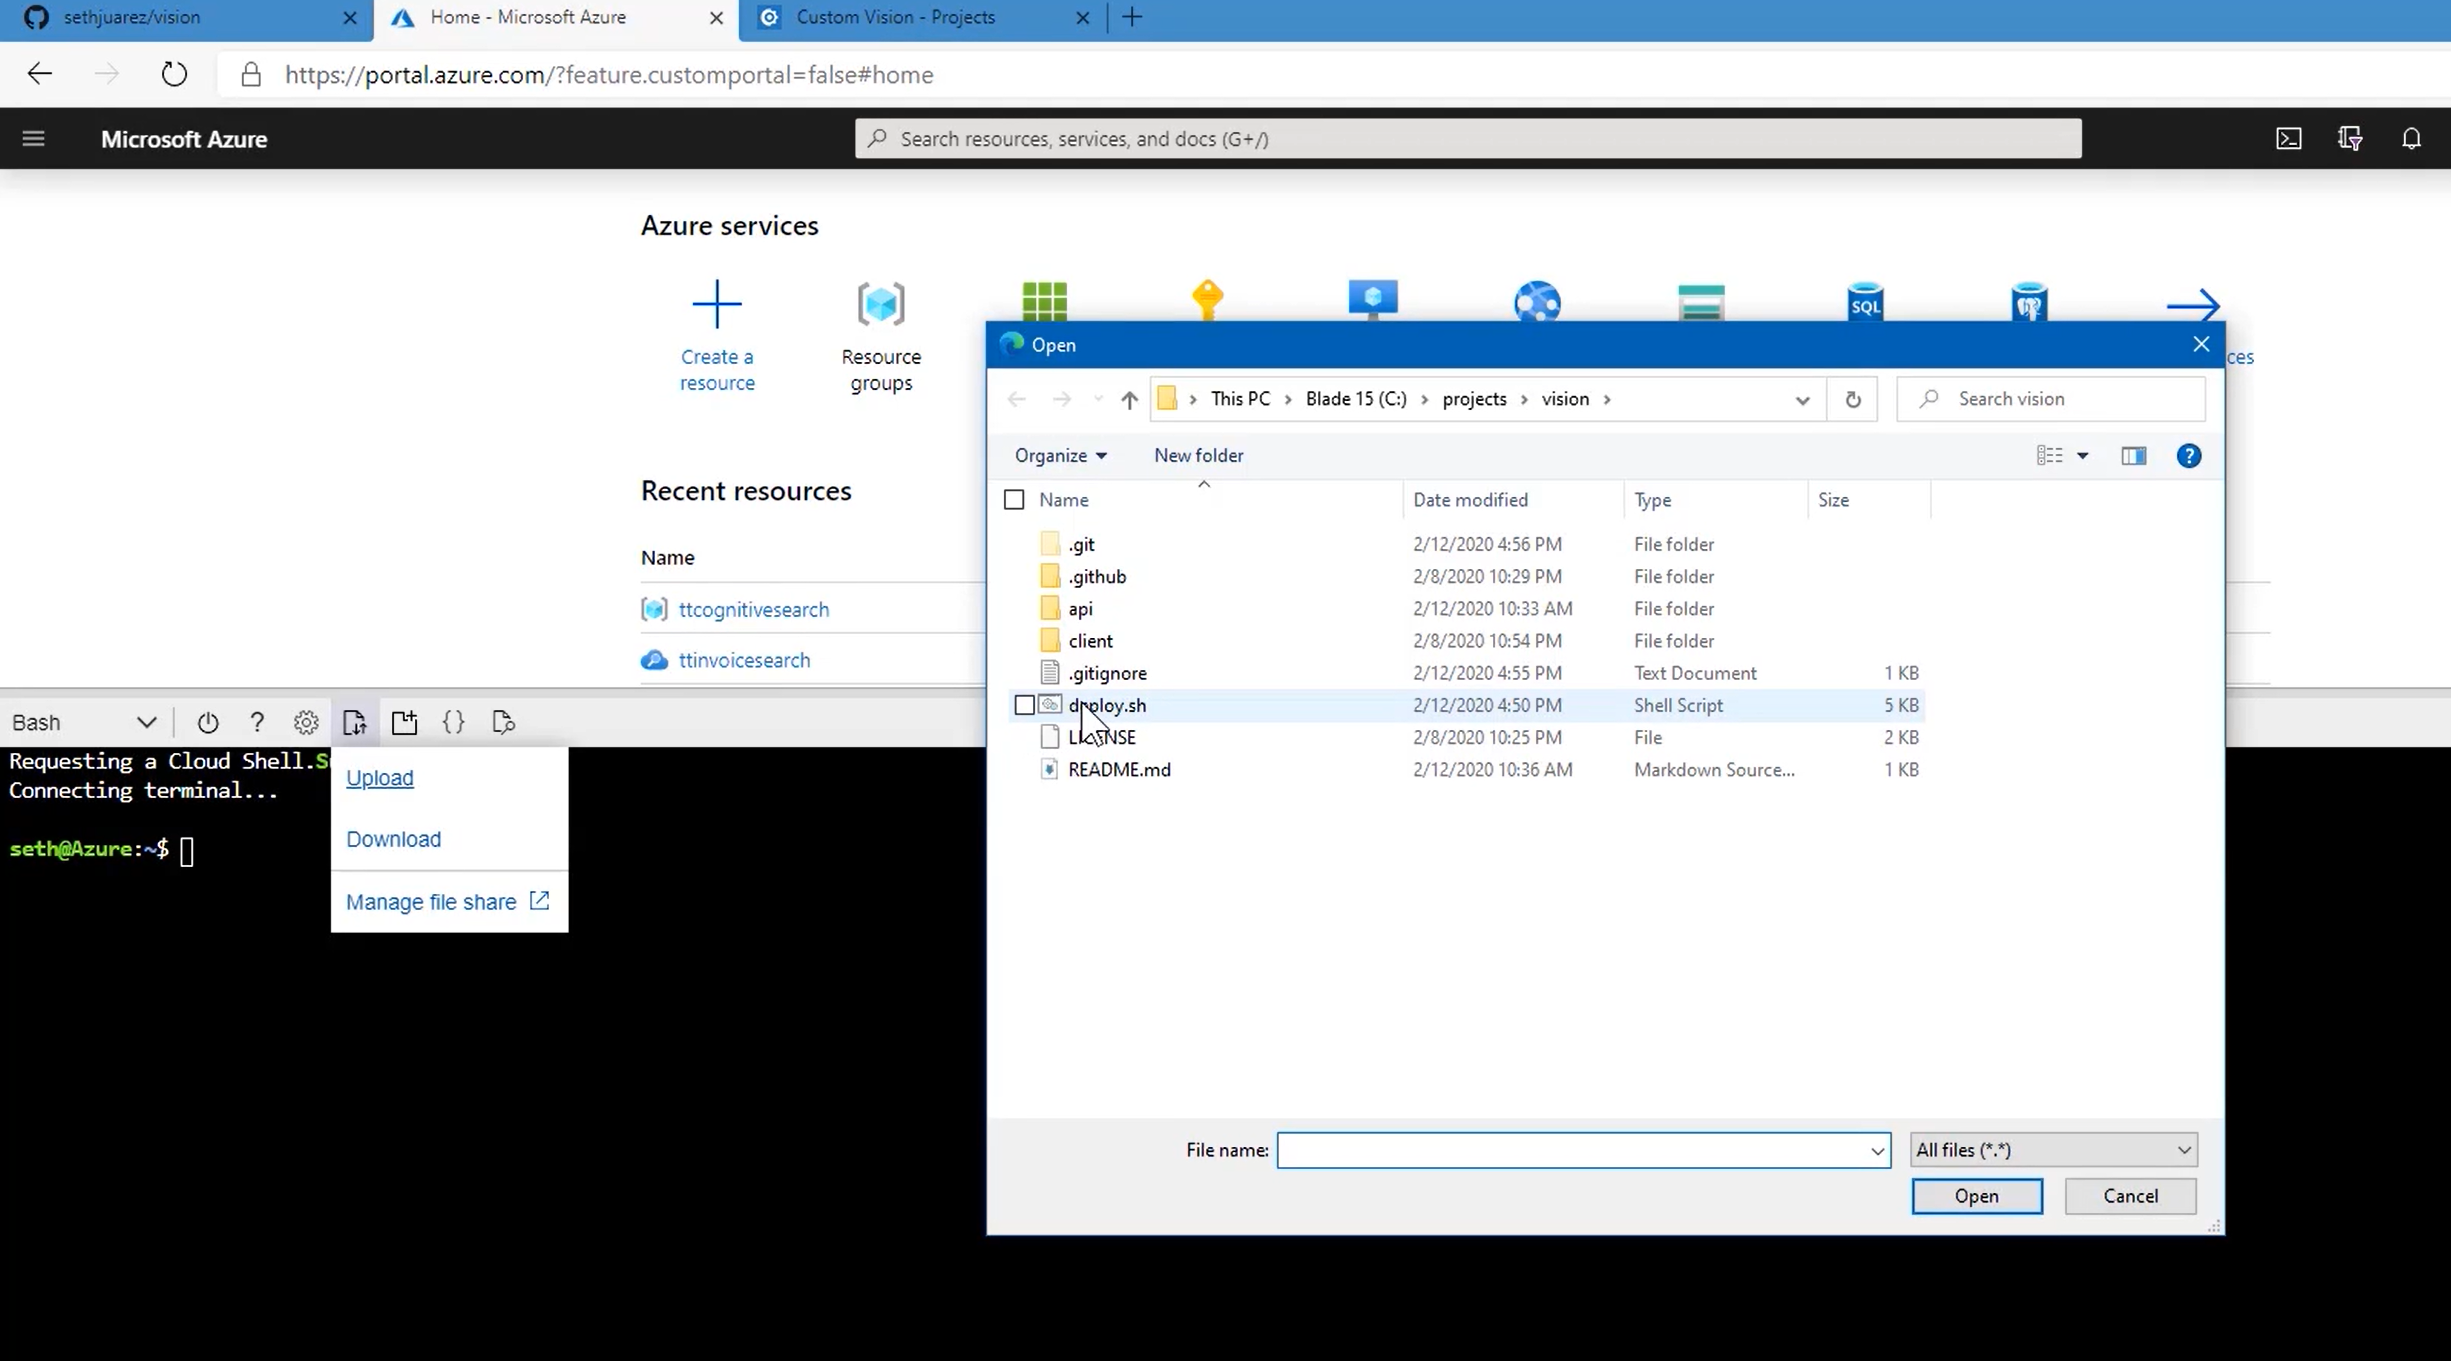The height and width of the screenshot is (1361, 2451).
Task: Click the Azure search resources box
Action: point(1467,138)
